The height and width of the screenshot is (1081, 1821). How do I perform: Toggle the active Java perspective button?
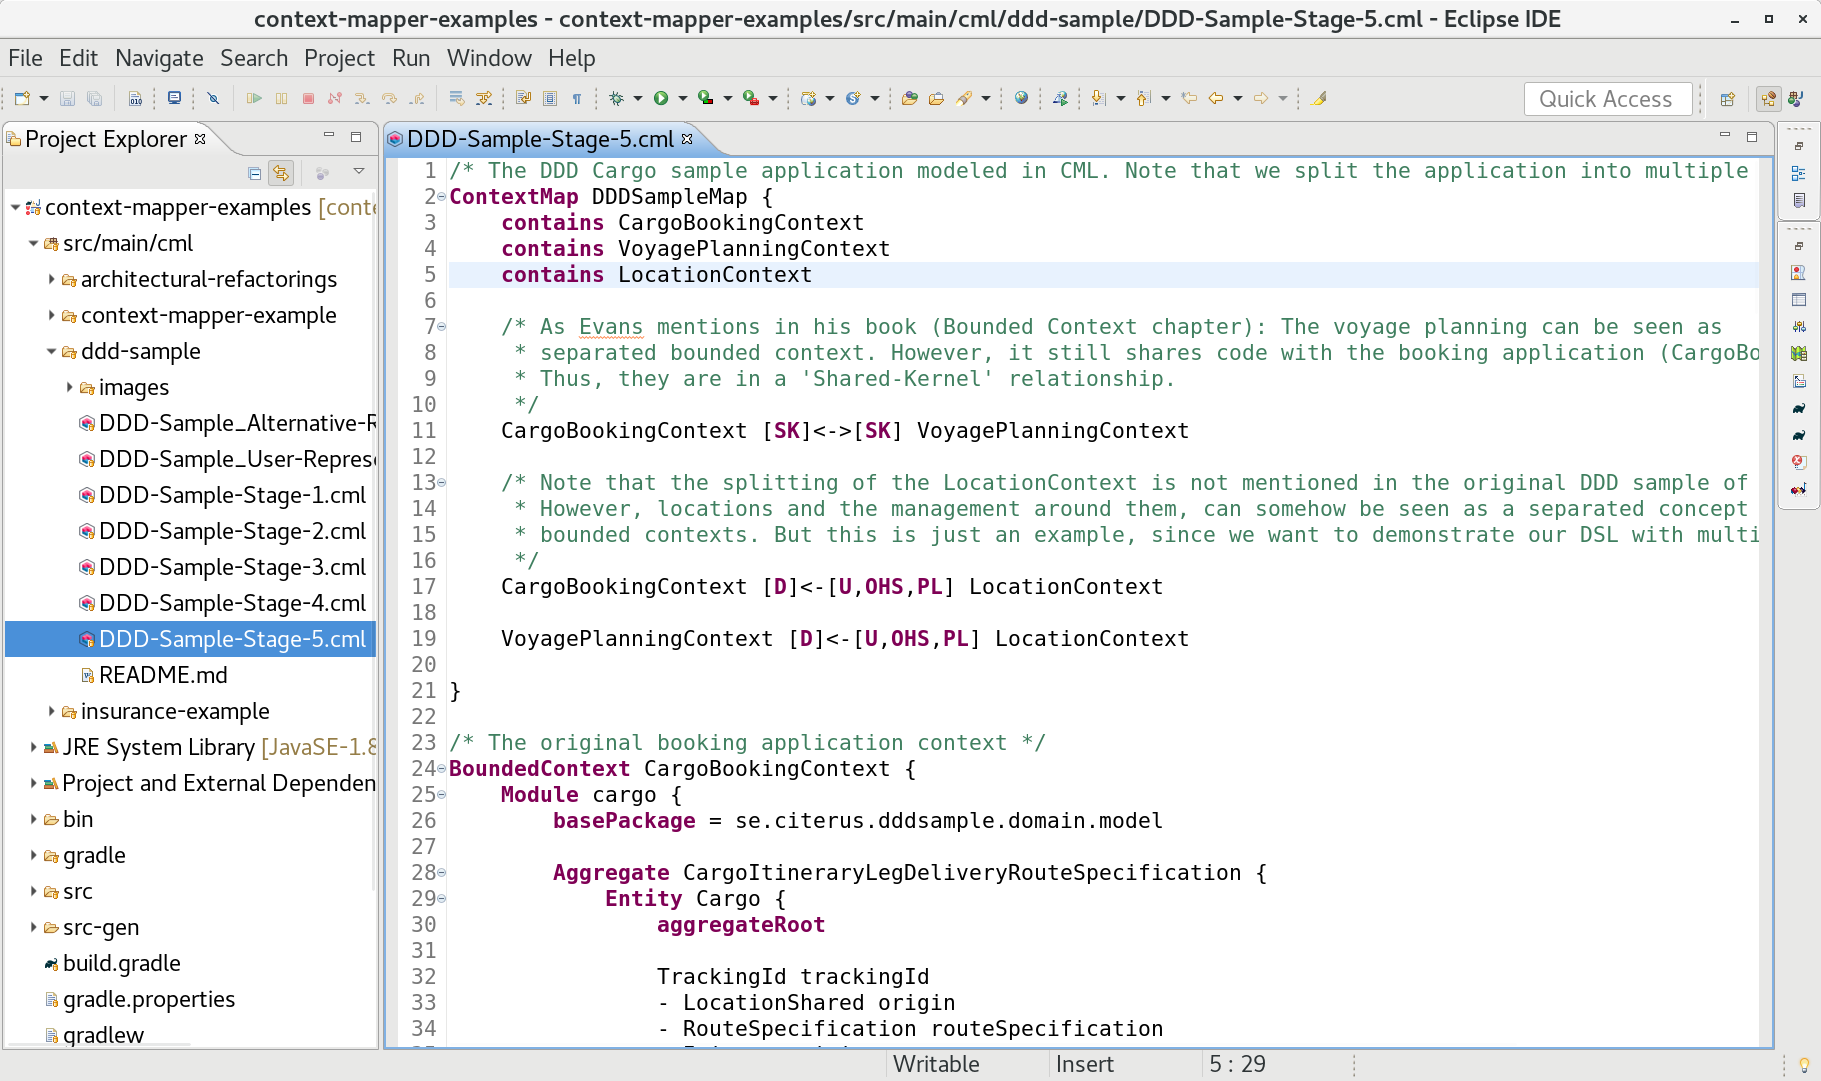[1769, 99]
